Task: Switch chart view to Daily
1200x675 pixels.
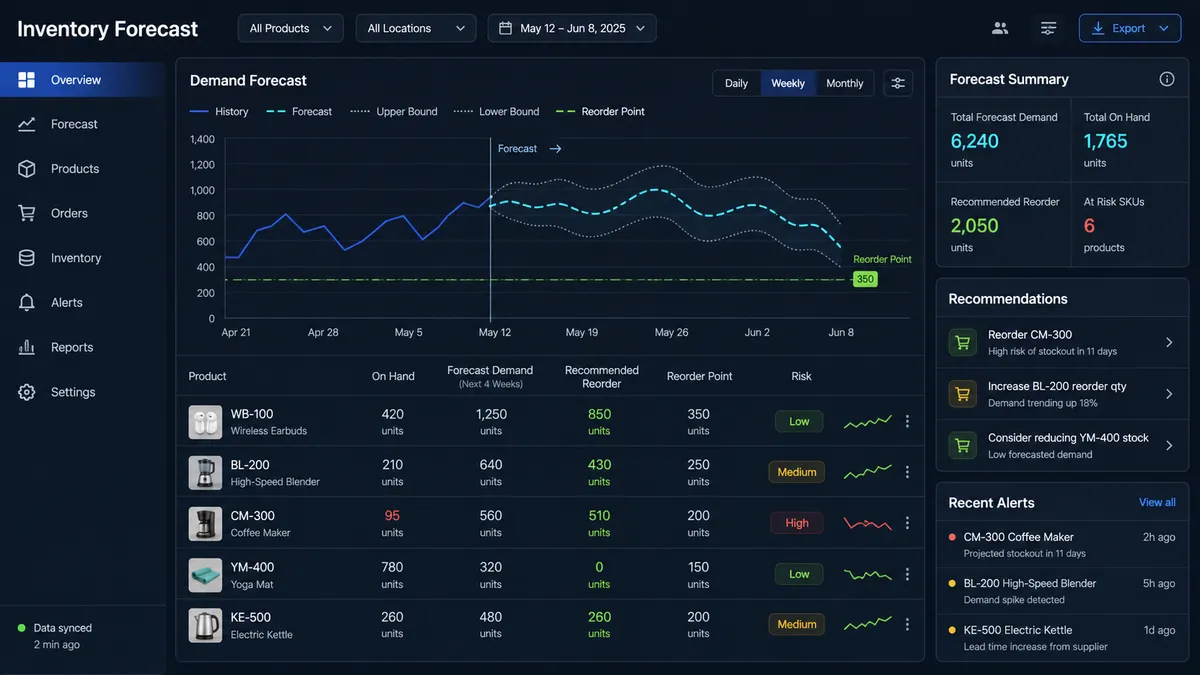Action: 737,83
